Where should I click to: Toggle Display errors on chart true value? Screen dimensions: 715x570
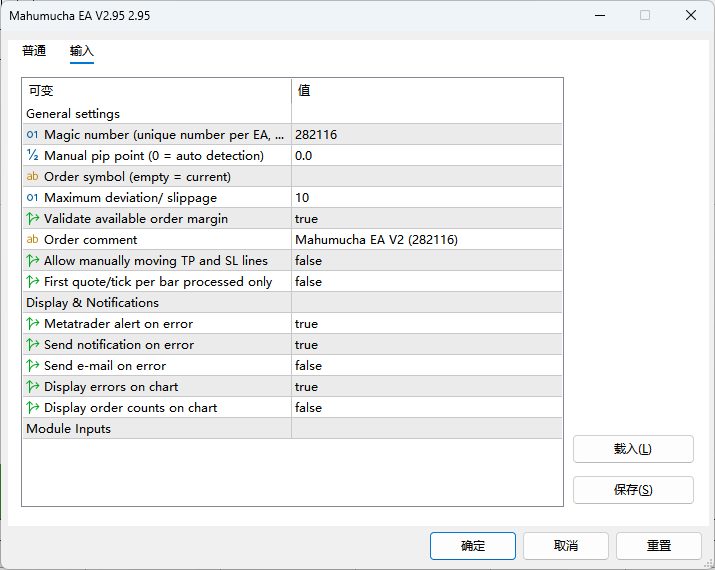426,386
